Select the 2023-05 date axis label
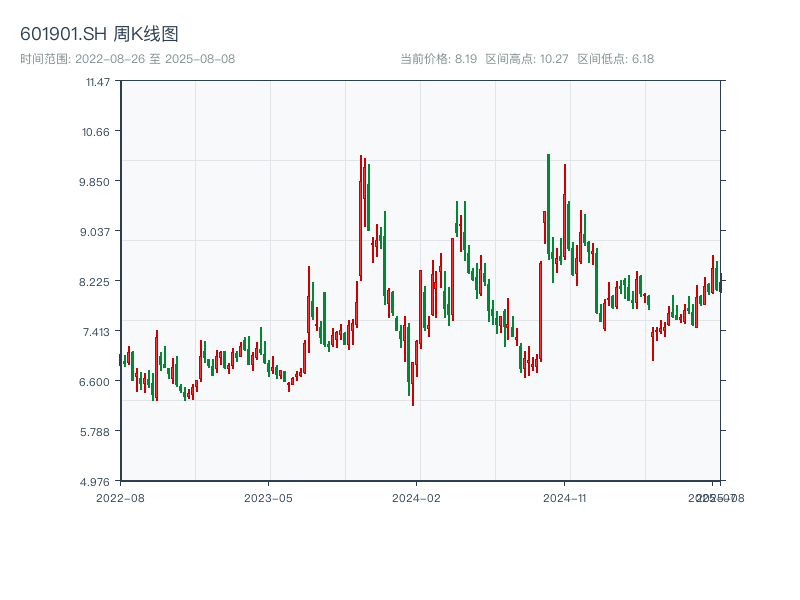This screenshot has width=800, height=600. pyautogui.click(x=268, y=497)
